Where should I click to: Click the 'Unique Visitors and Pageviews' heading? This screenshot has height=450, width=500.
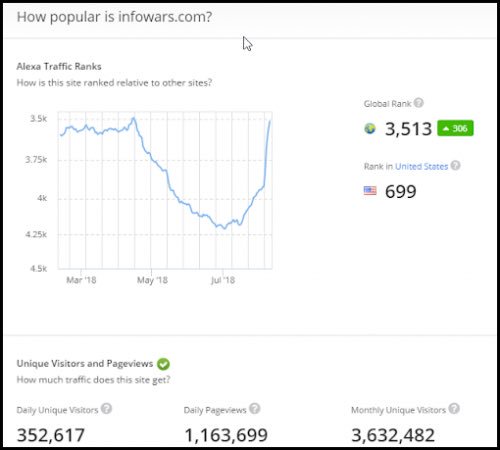pyautogui.click(x=85, y=363)
